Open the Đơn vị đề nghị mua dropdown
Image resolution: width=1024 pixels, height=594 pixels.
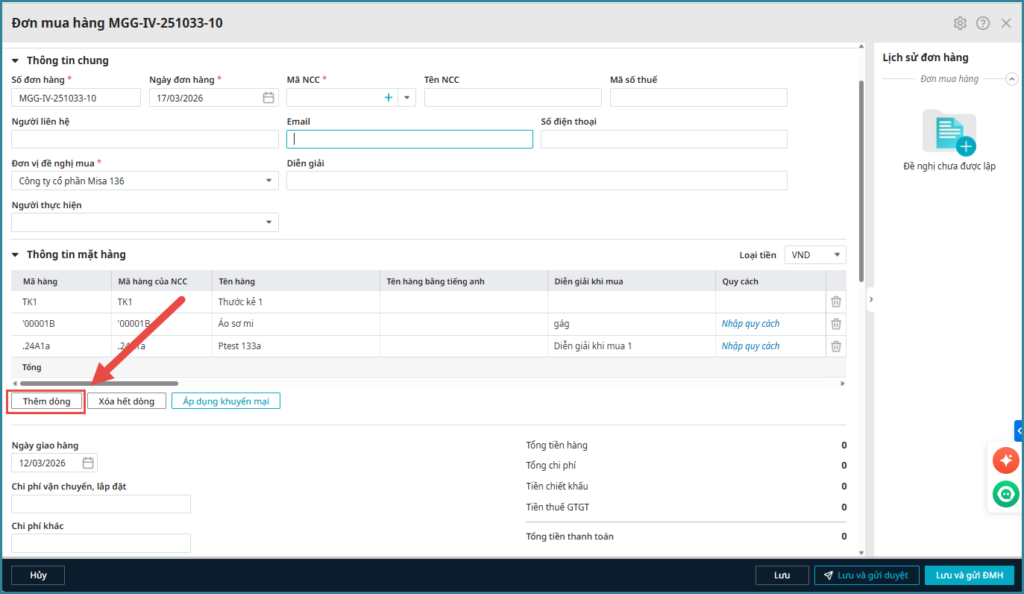tap(270, 181)
